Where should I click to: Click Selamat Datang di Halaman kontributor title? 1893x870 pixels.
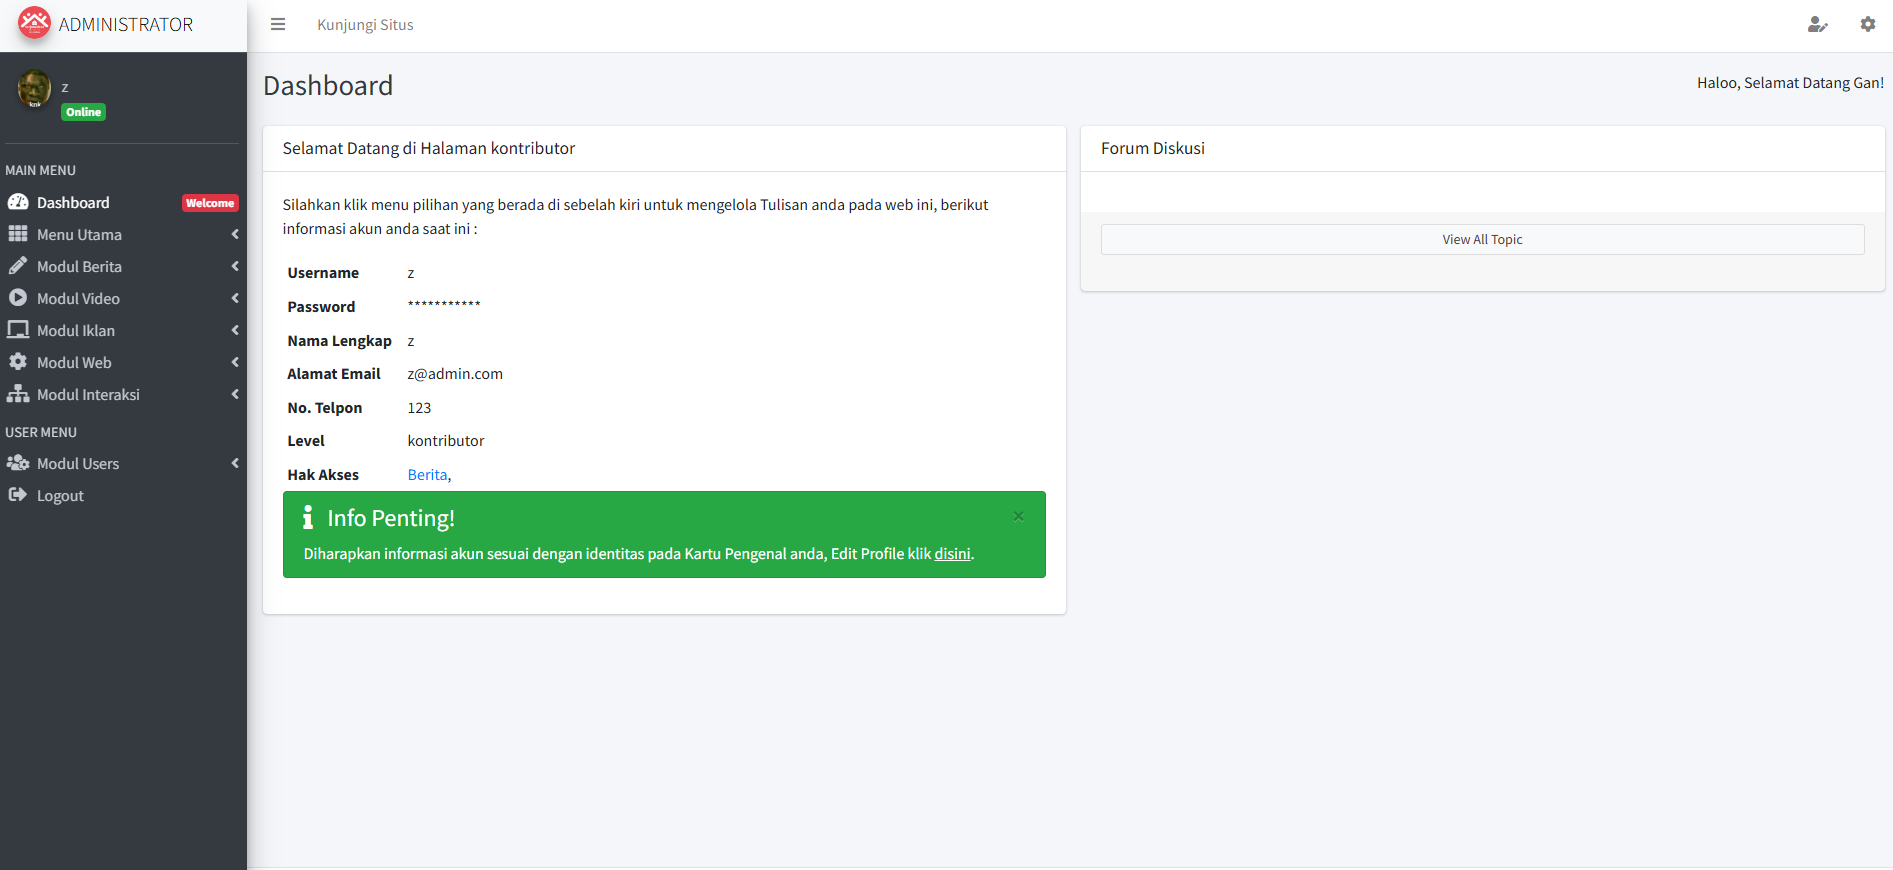pyautogui.click(x=429, y=148)
